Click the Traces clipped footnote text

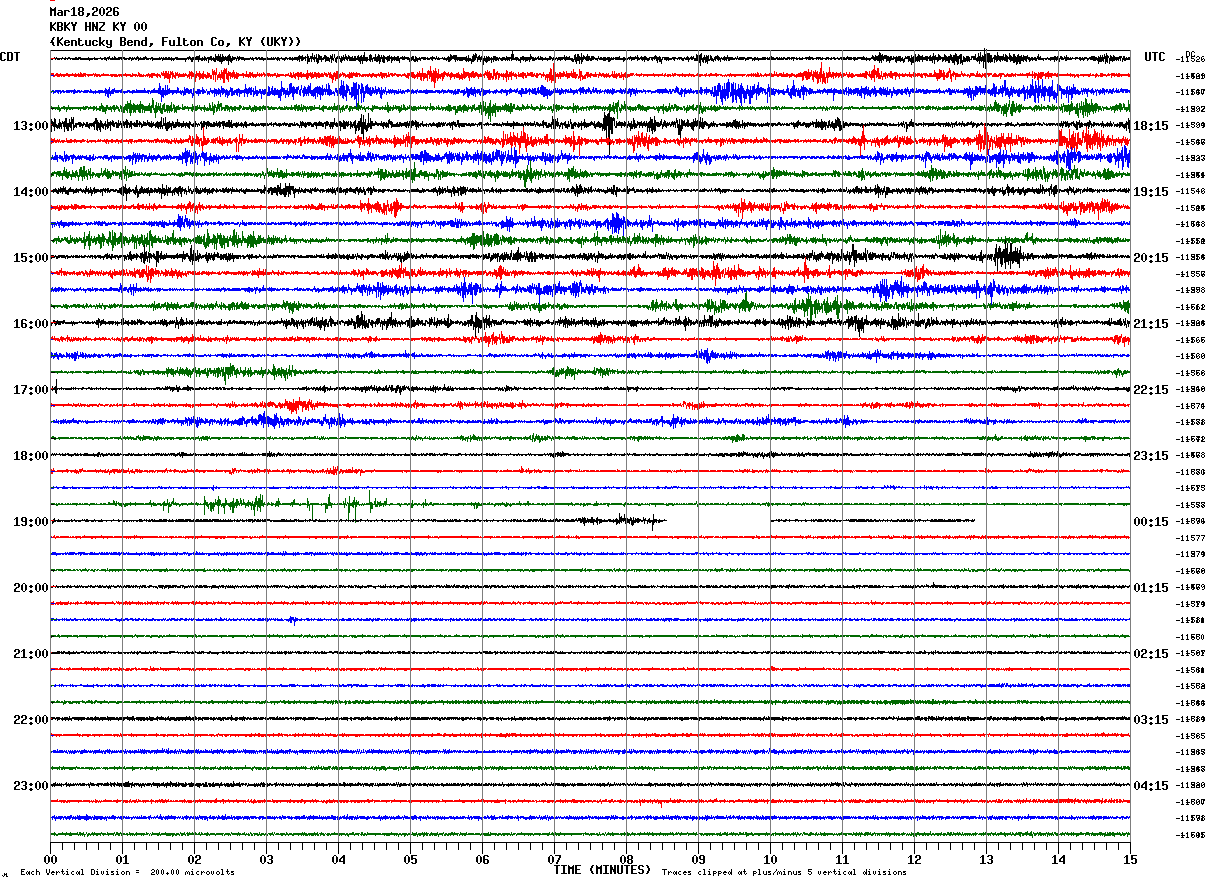coord(784,873)
